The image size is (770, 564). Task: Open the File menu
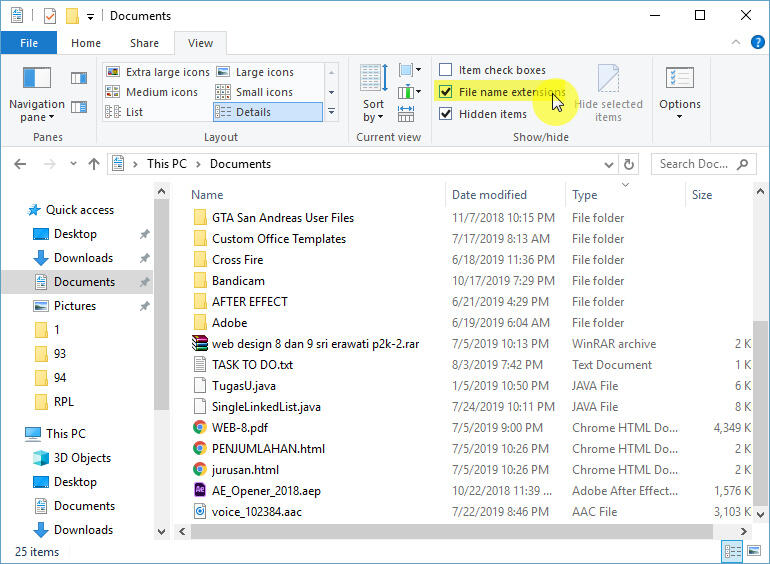coord(29,43)
